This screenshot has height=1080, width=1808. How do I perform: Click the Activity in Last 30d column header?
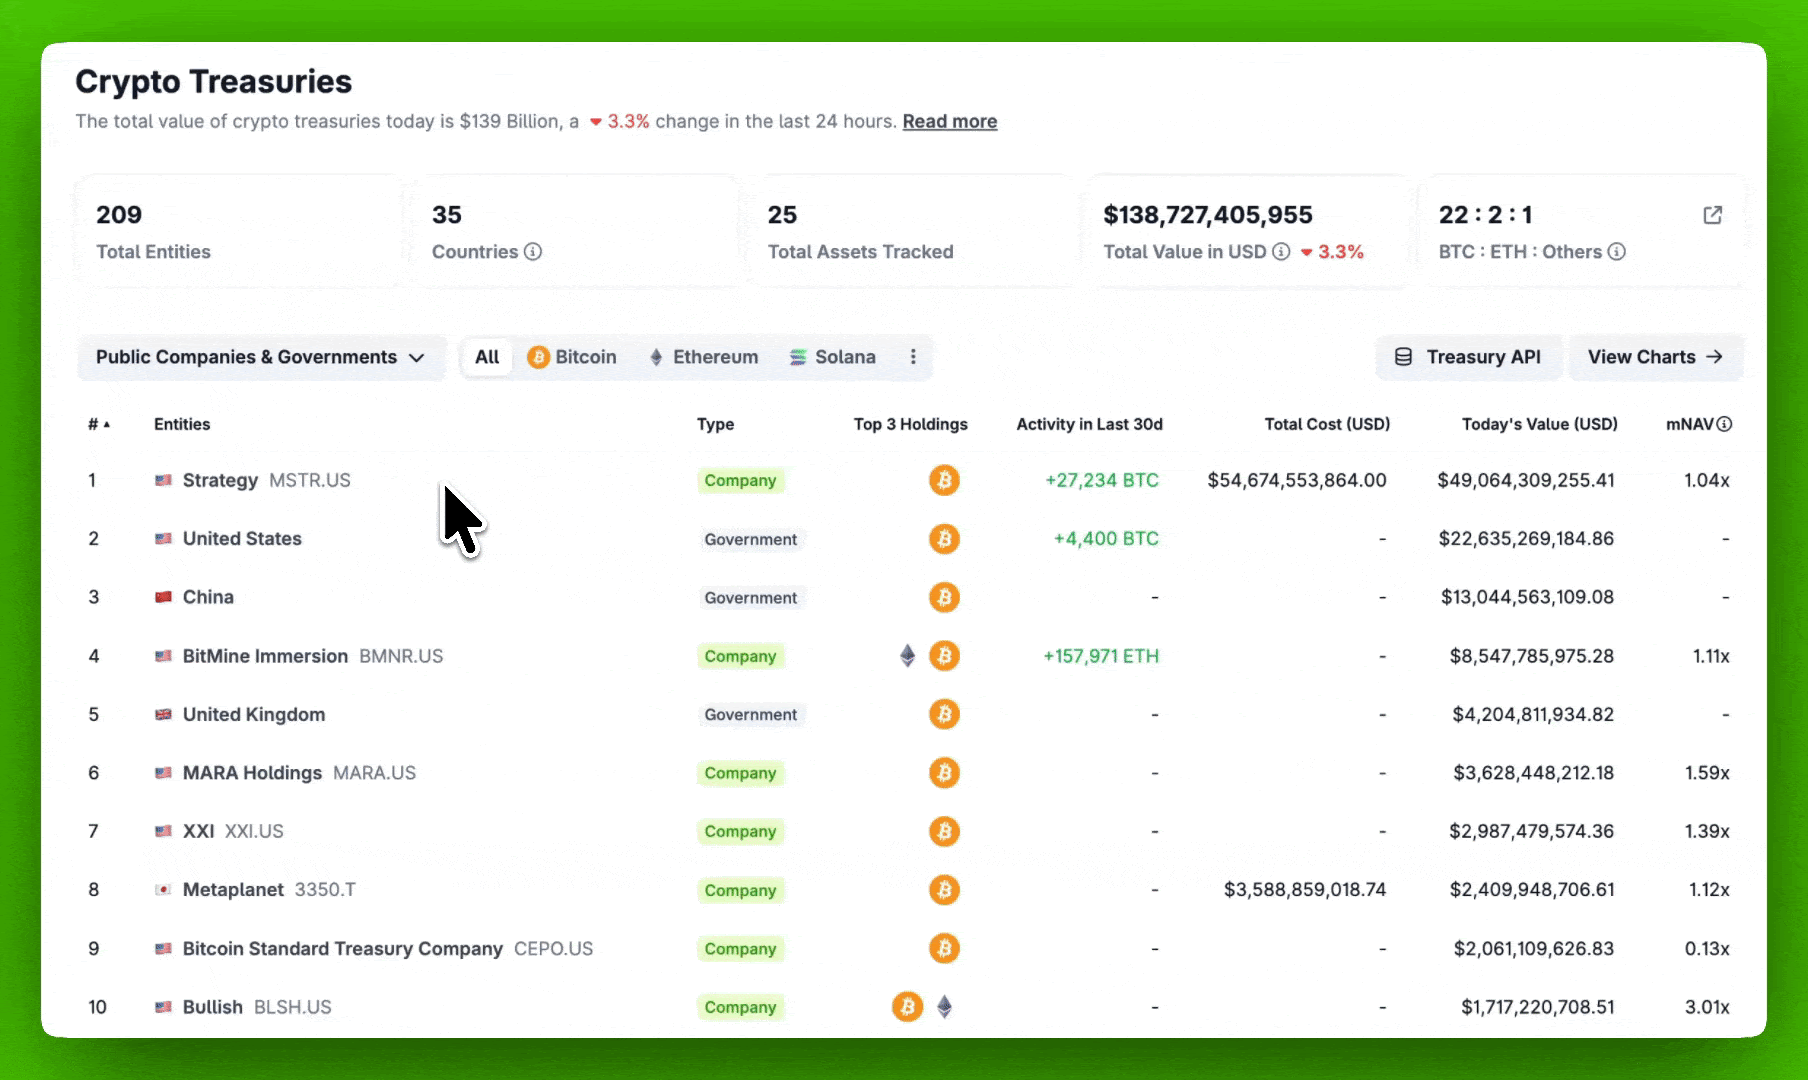click(1090, 424)
